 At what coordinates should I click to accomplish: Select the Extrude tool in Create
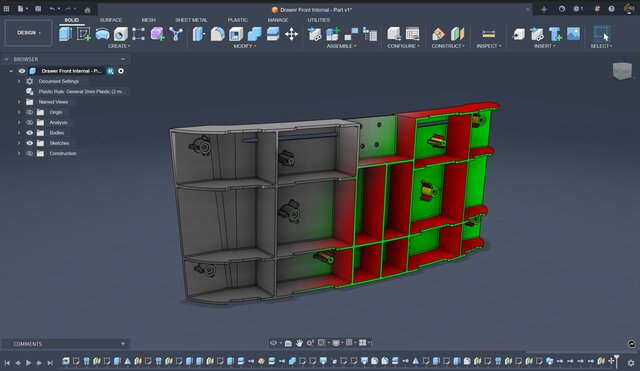tap(65, 34)
